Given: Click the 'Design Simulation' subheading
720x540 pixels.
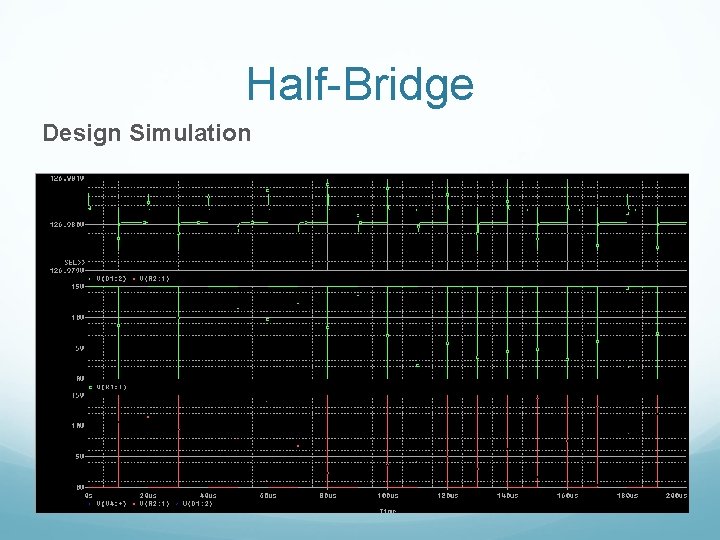Looking at the screenshot, I should pos(147,133).
